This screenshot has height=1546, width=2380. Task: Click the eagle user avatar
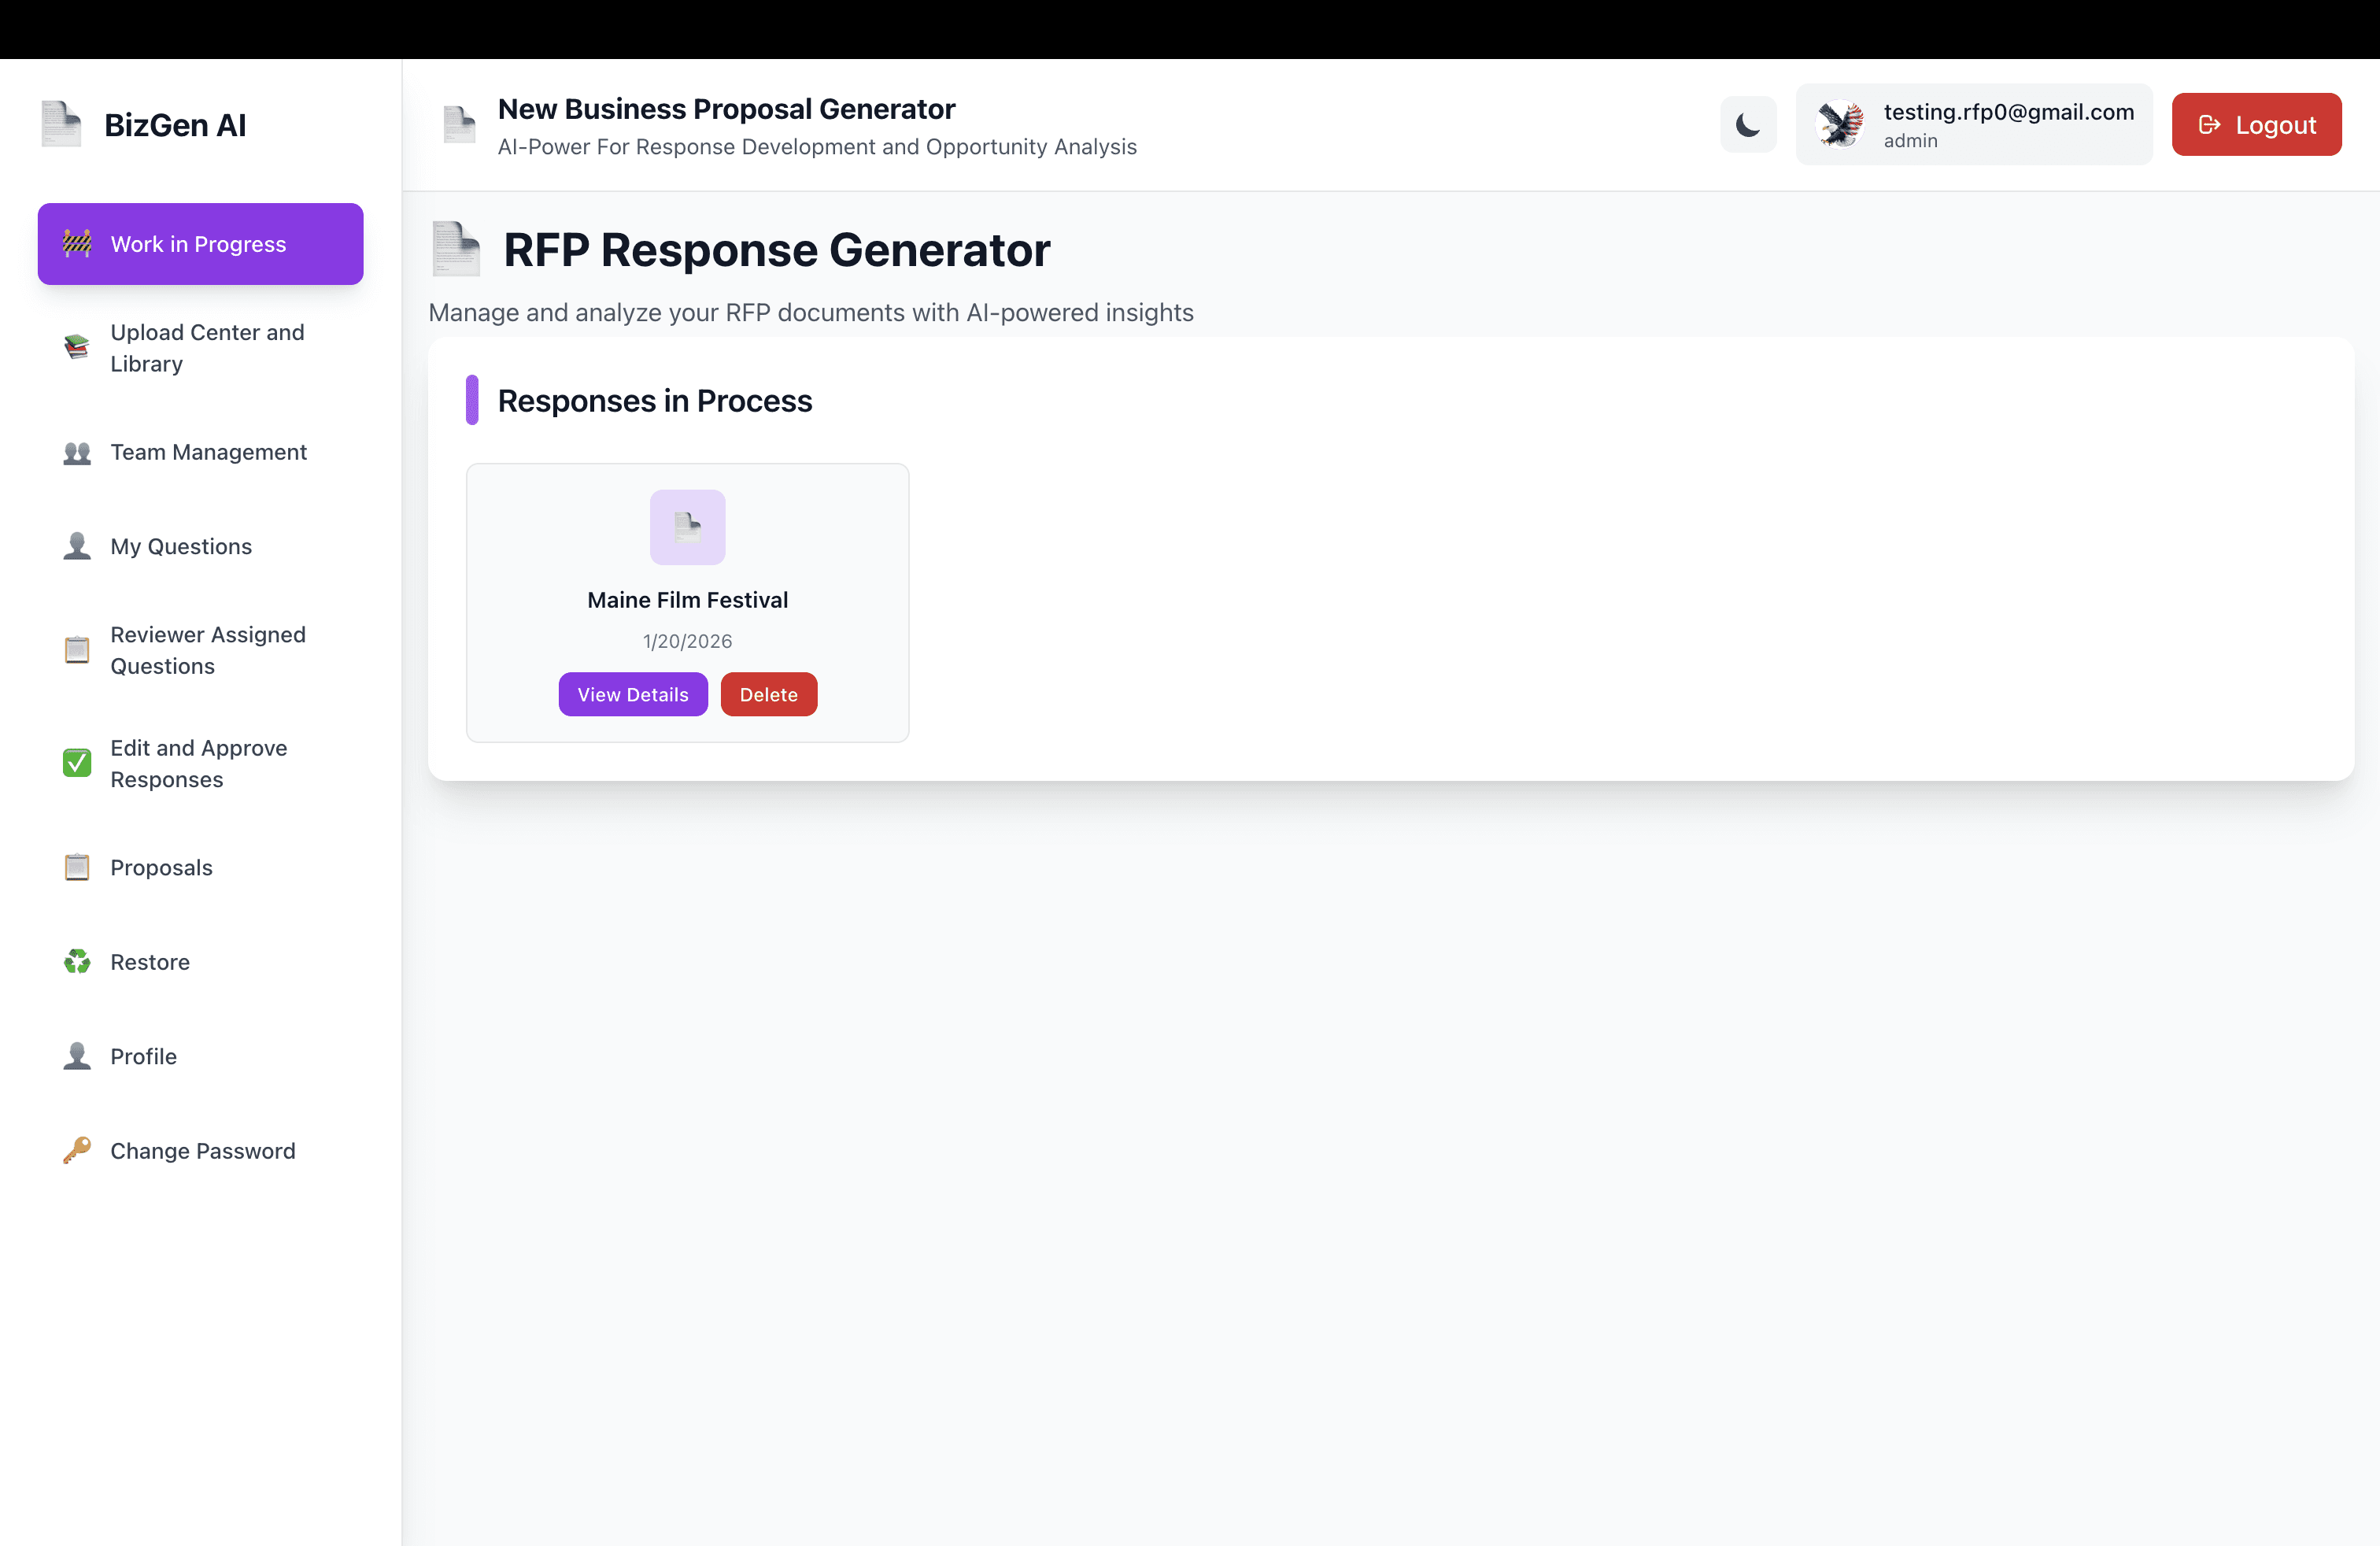[x=1840, y=125]
